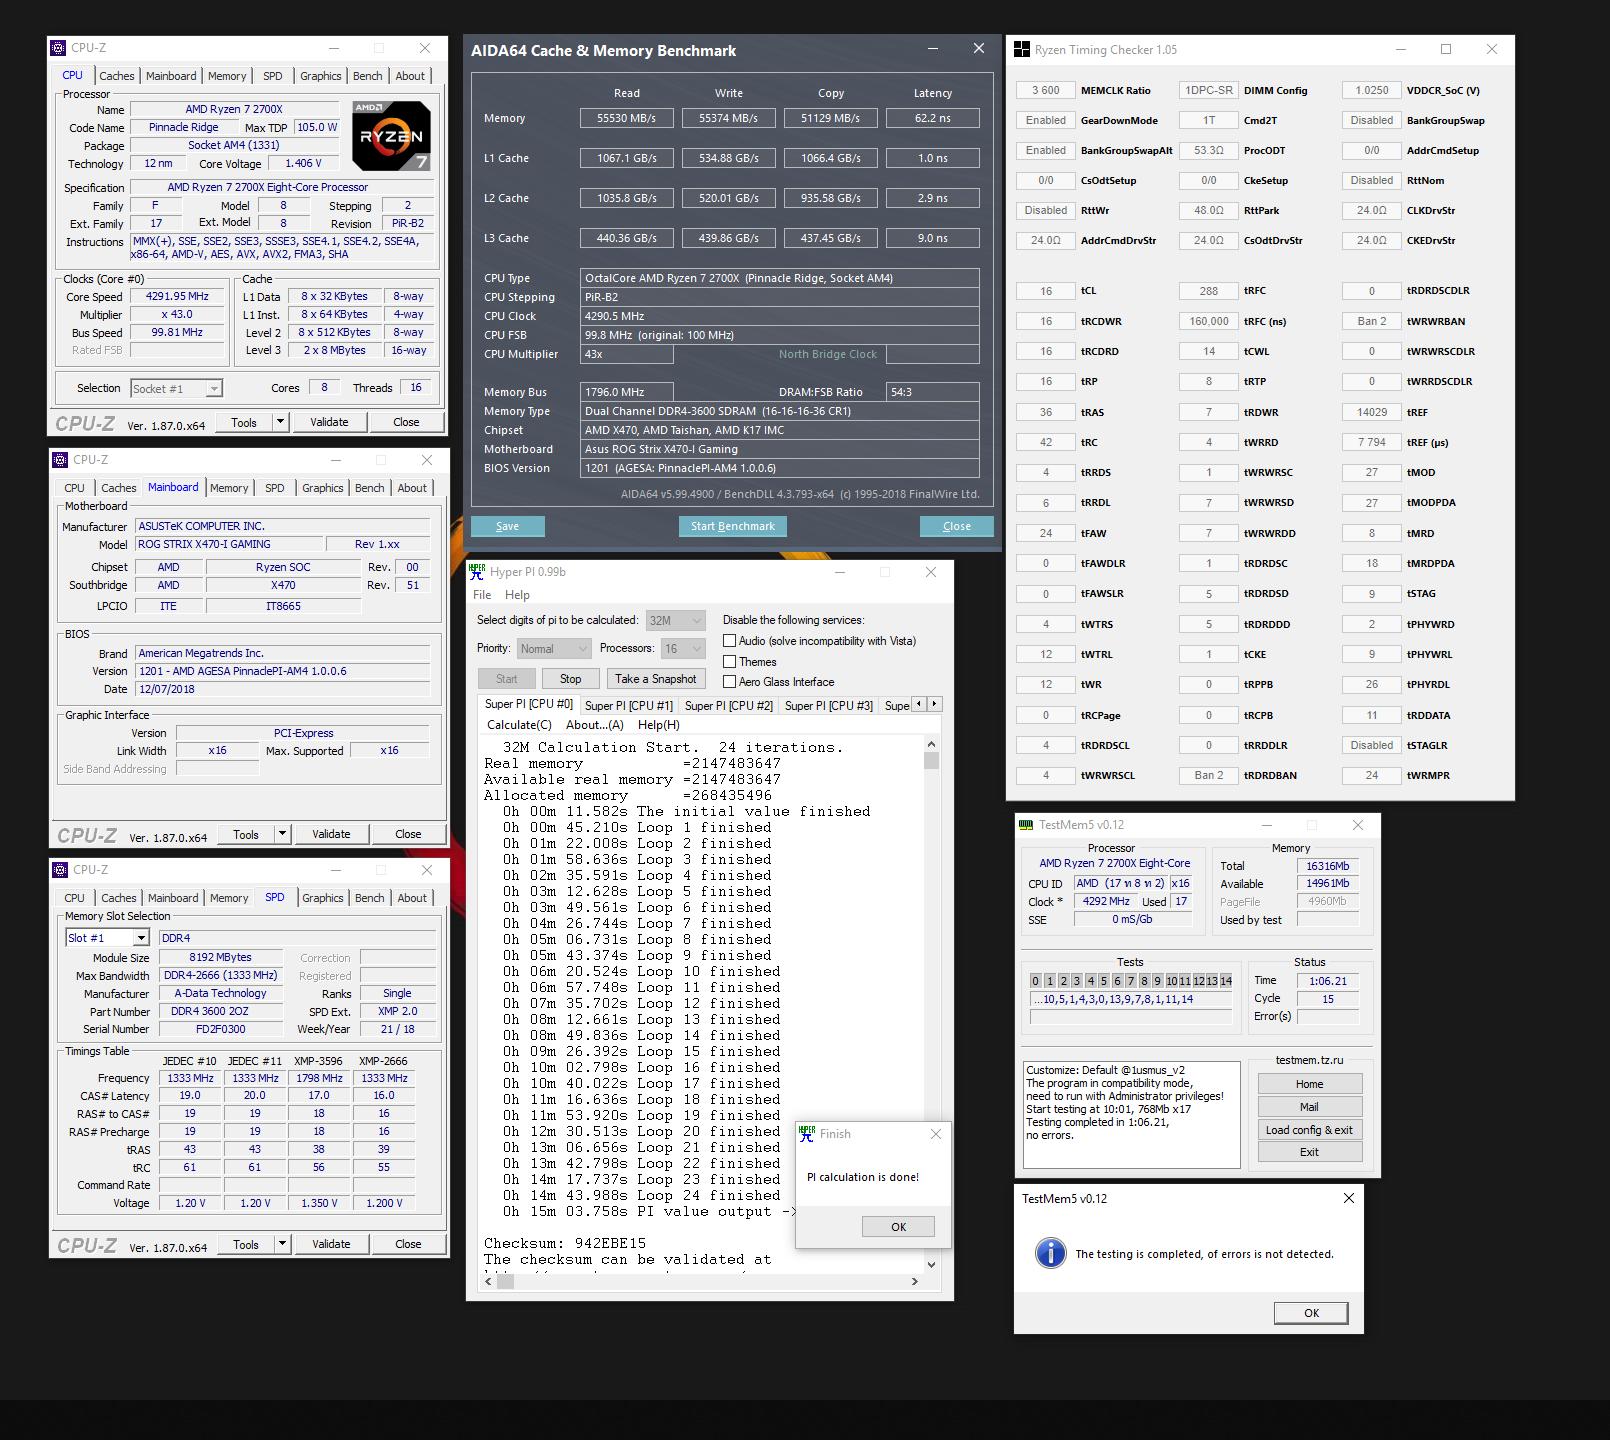Image resolution: width=1610 pixels, height=1440 pixels.
Task: Click the Memory Read 55530 MB/s field
Action: point(627,118)
